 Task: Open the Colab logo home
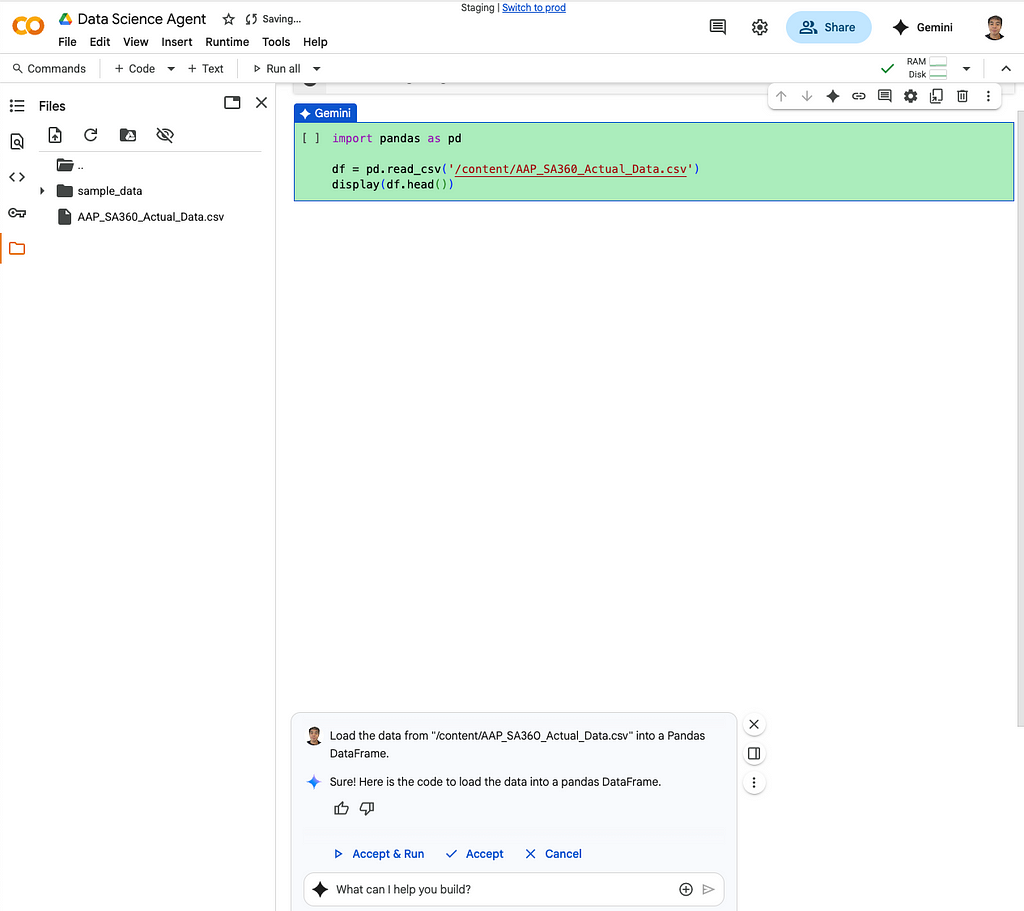(28, 26)
